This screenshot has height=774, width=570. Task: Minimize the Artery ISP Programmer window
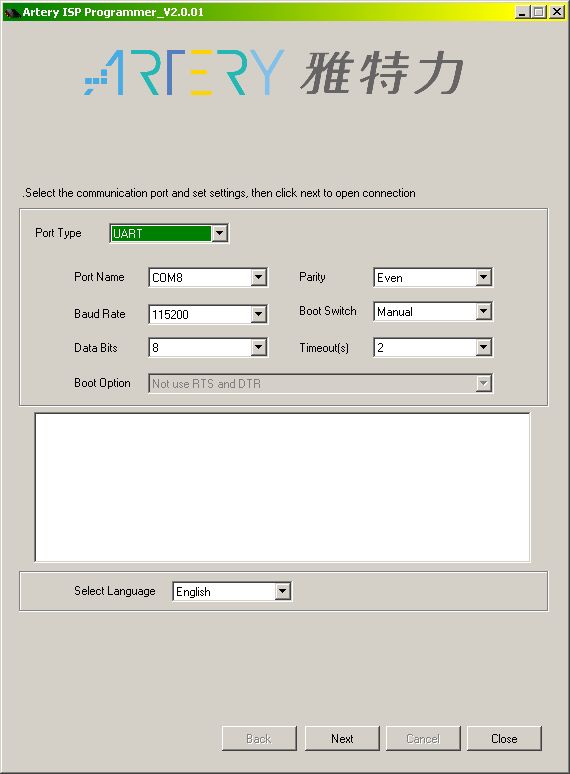[522, 11]
